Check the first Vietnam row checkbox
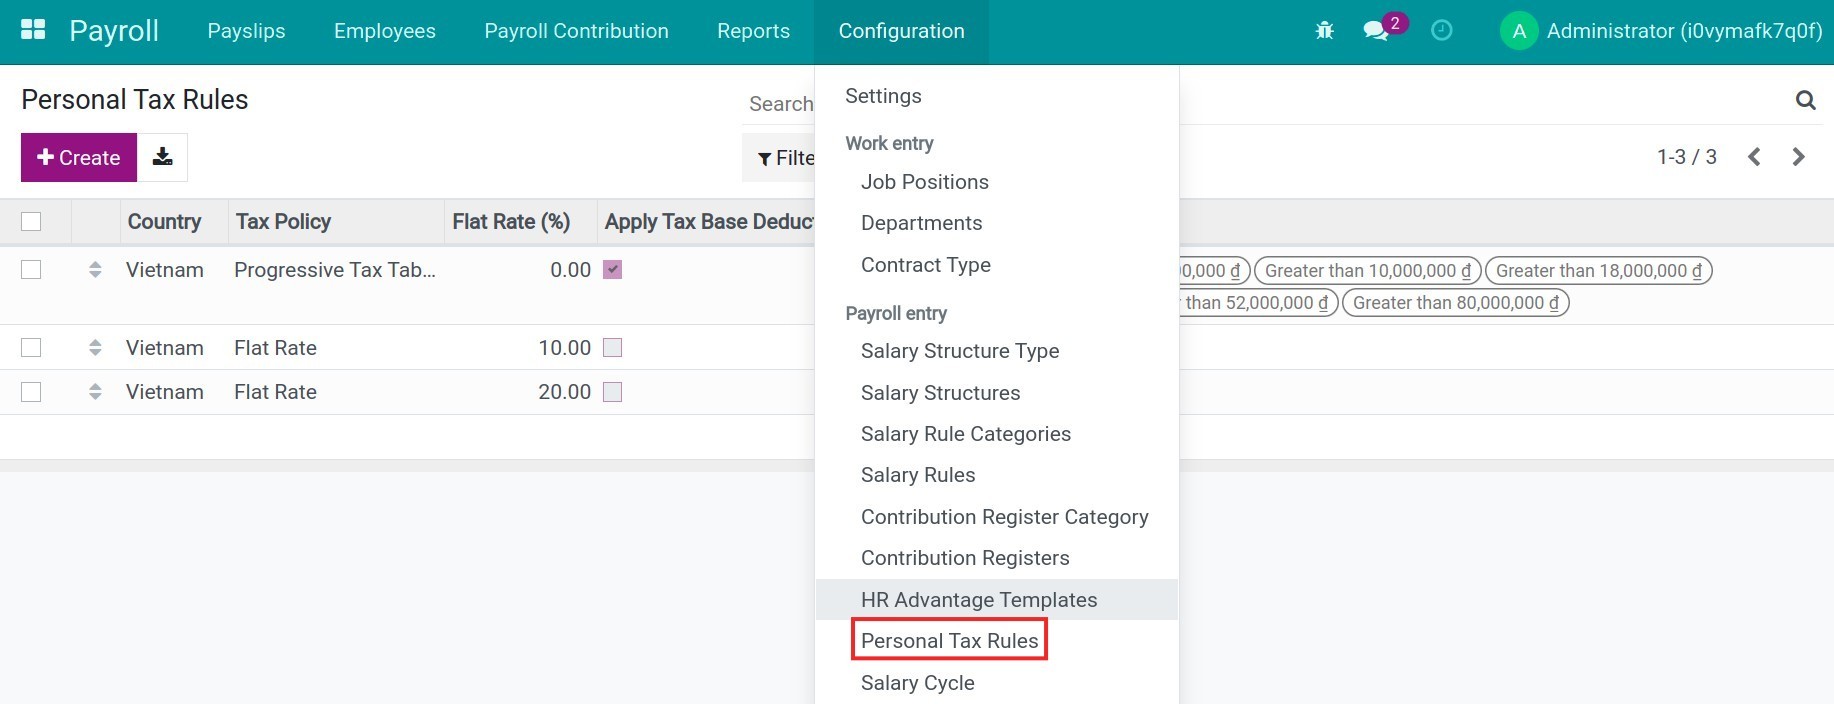Screen dimensions: 1834x704 point(31,269)
